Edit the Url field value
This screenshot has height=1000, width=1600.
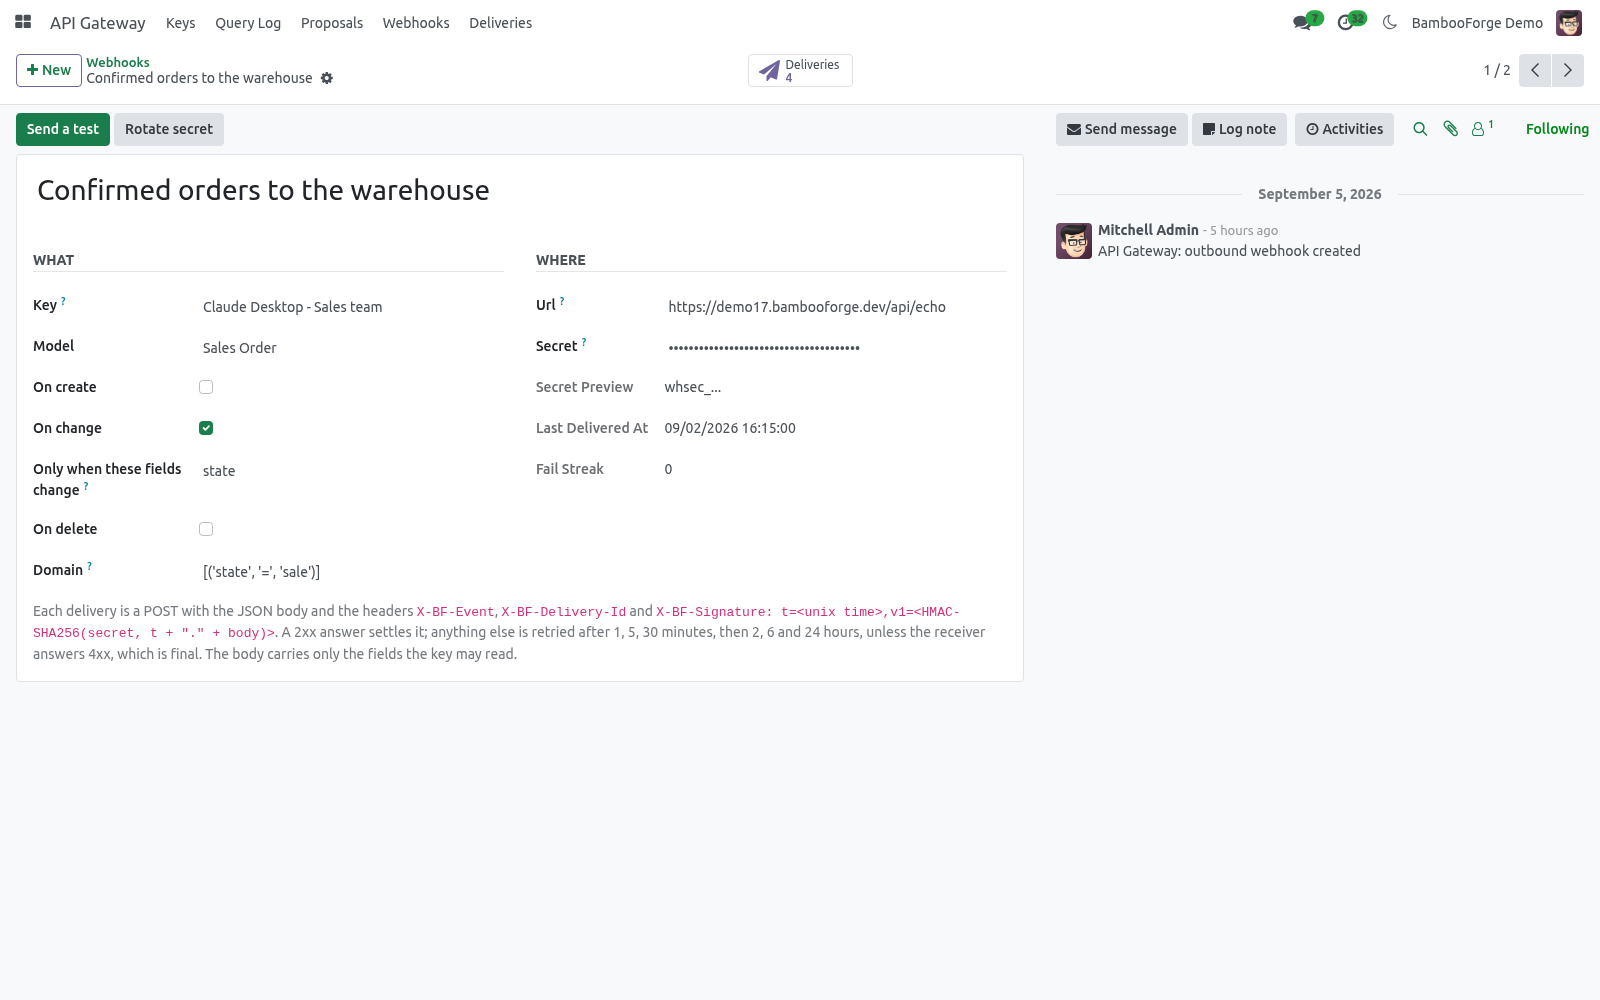pos(836,307)
